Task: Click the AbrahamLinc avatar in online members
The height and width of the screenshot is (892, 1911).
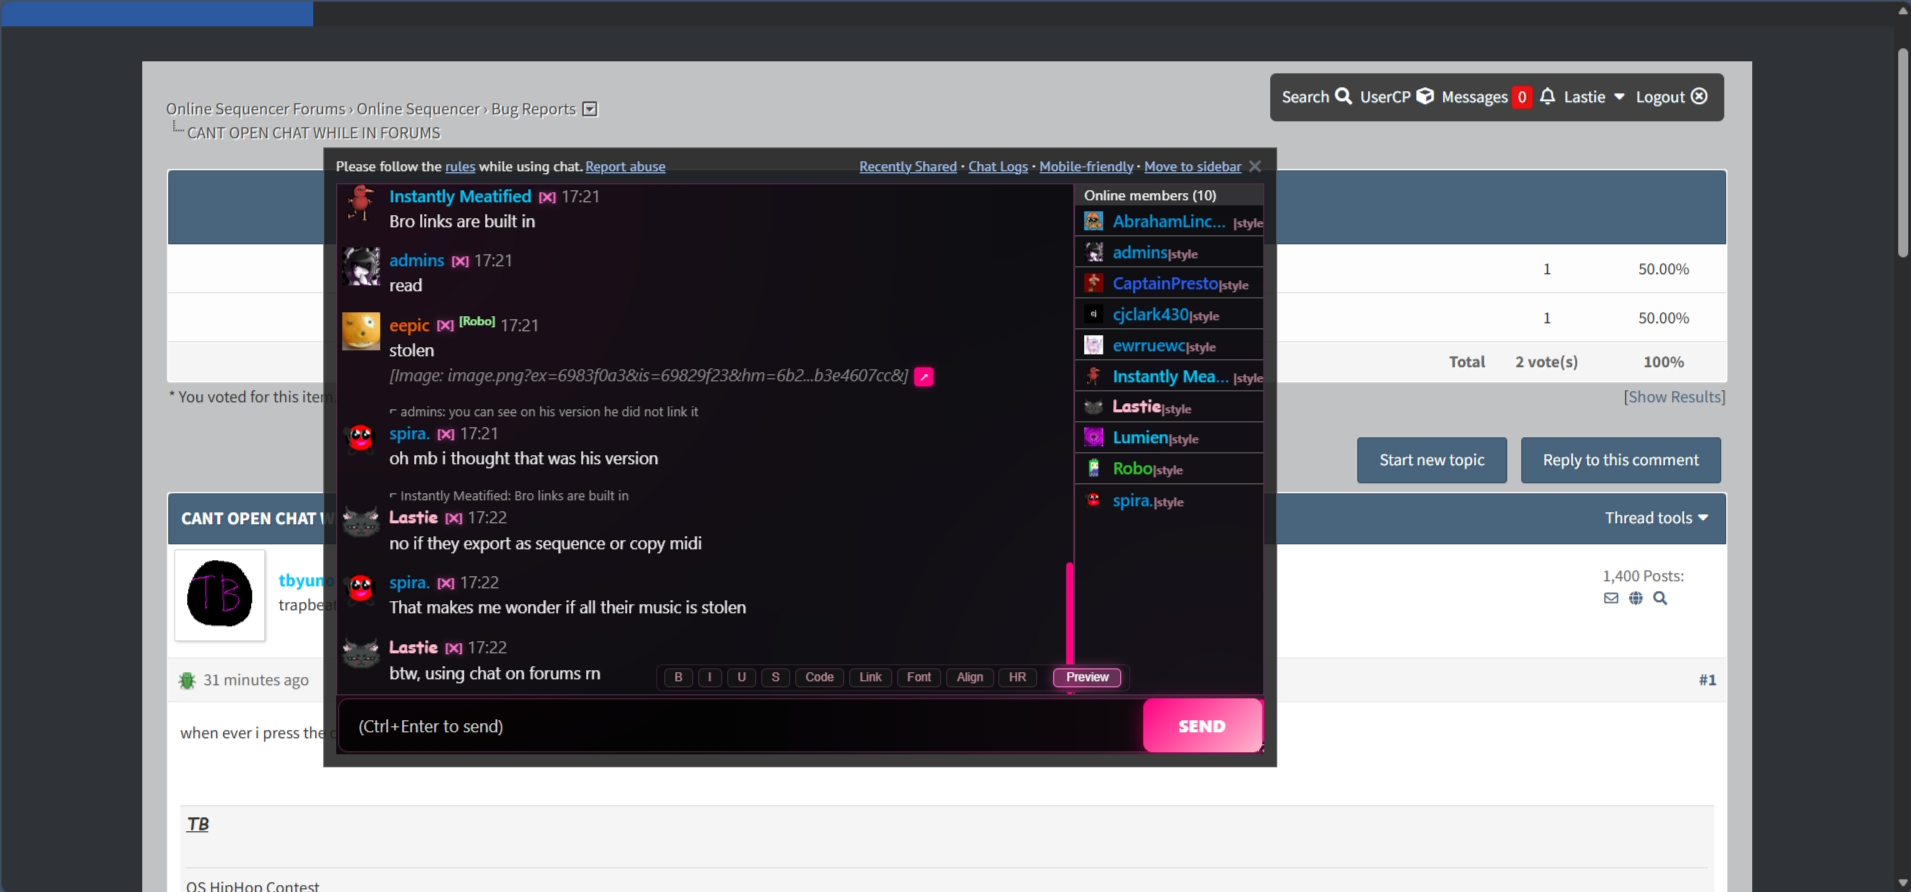Action: (1094, 221)
